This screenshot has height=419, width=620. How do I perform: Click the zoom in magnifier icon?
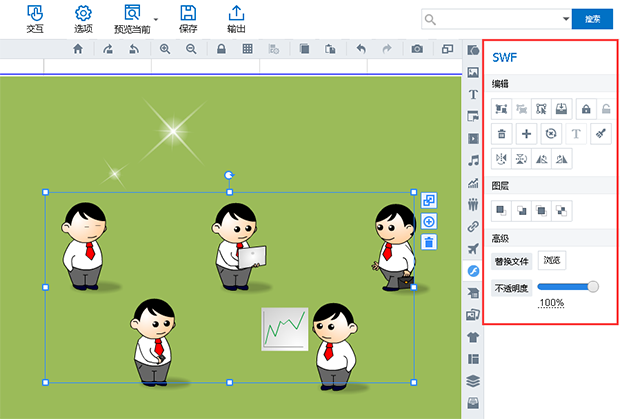point(165,49)
